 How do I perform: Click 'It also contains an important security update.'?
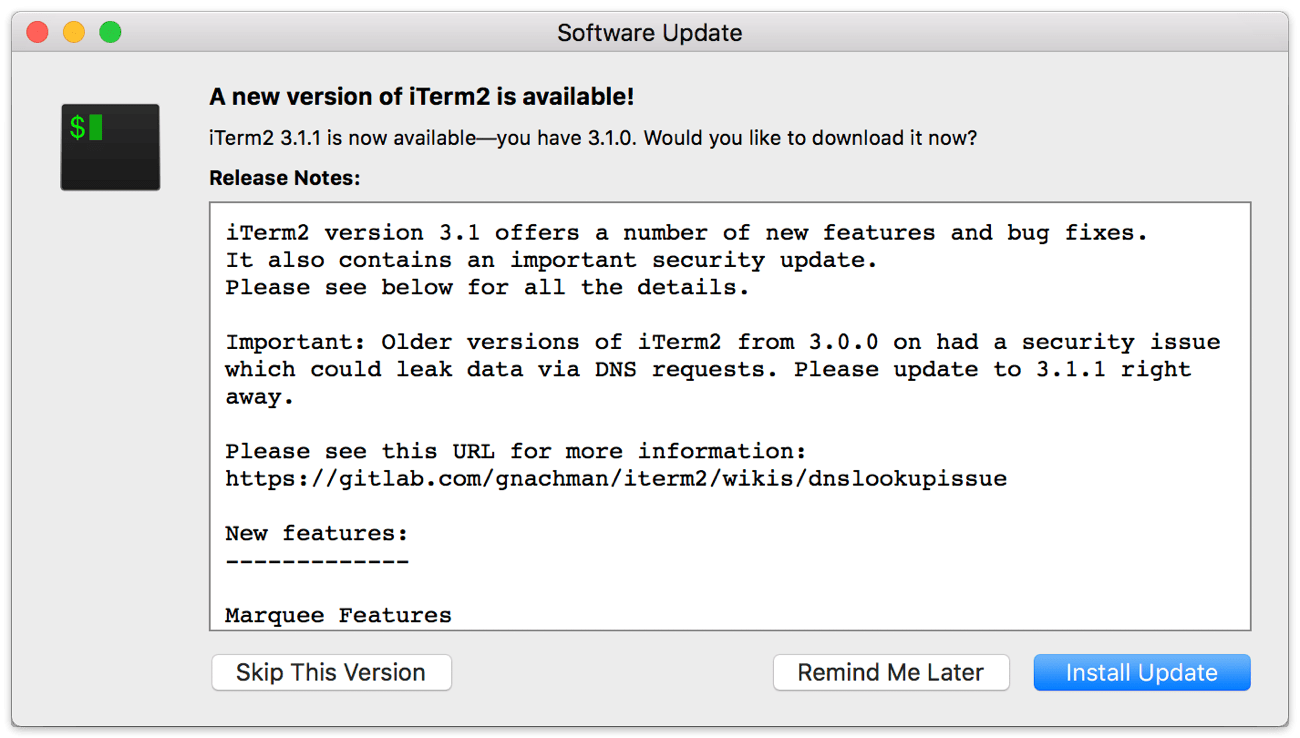pos(551,260)
